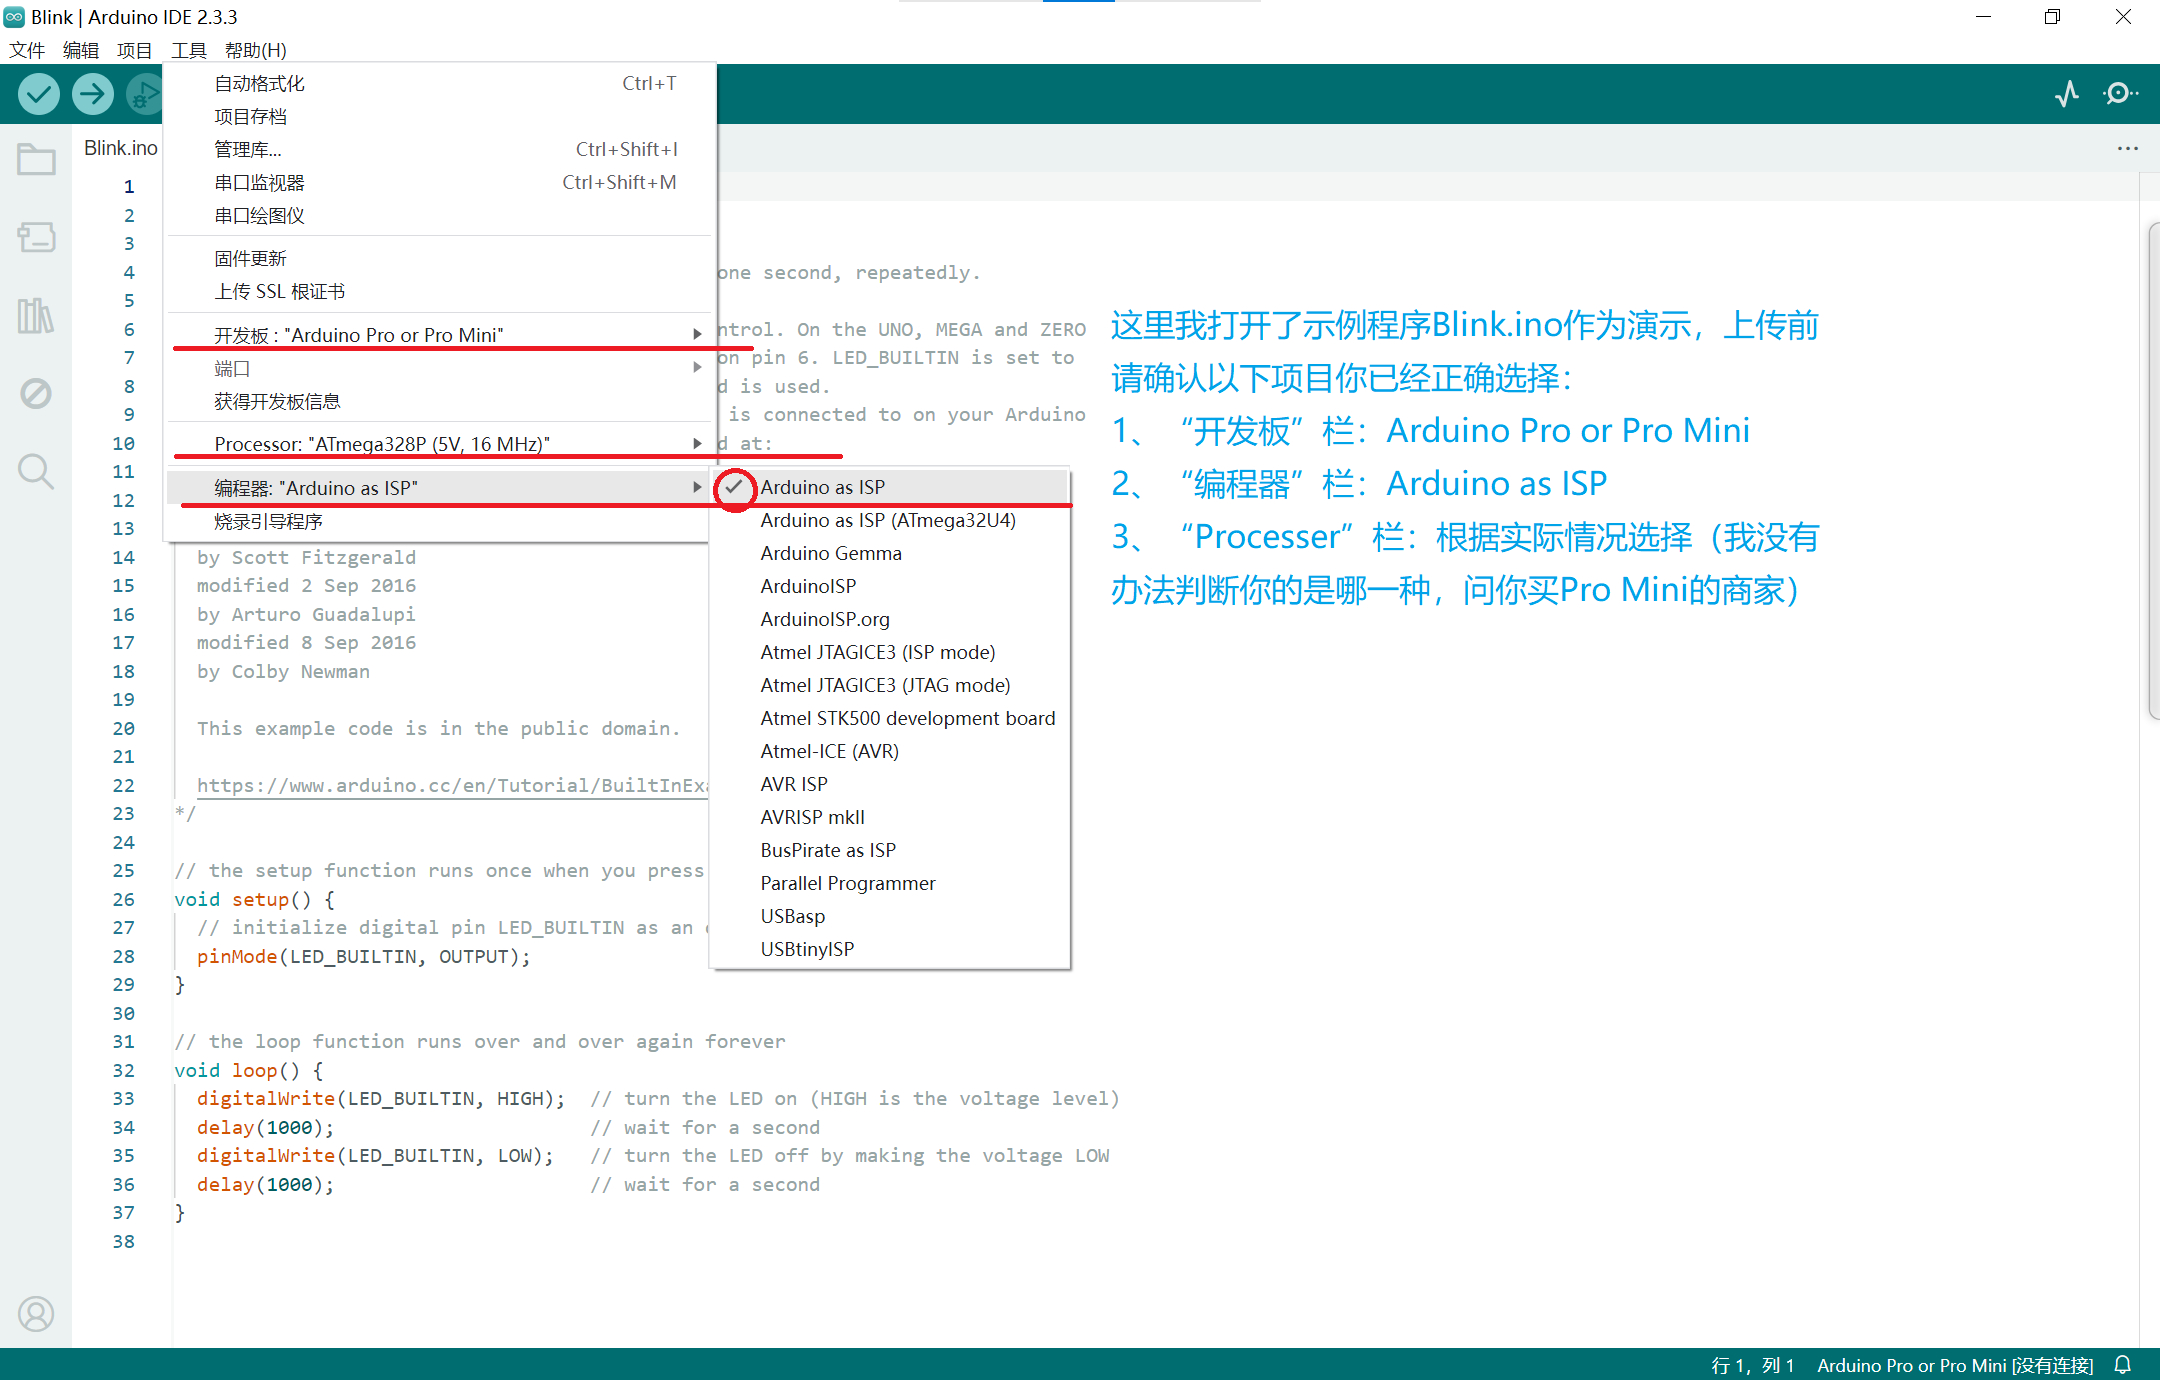2160x1380 pixels.
Task: Open the Serial Monitor icon in toolbar
Action: [2120, 94]
